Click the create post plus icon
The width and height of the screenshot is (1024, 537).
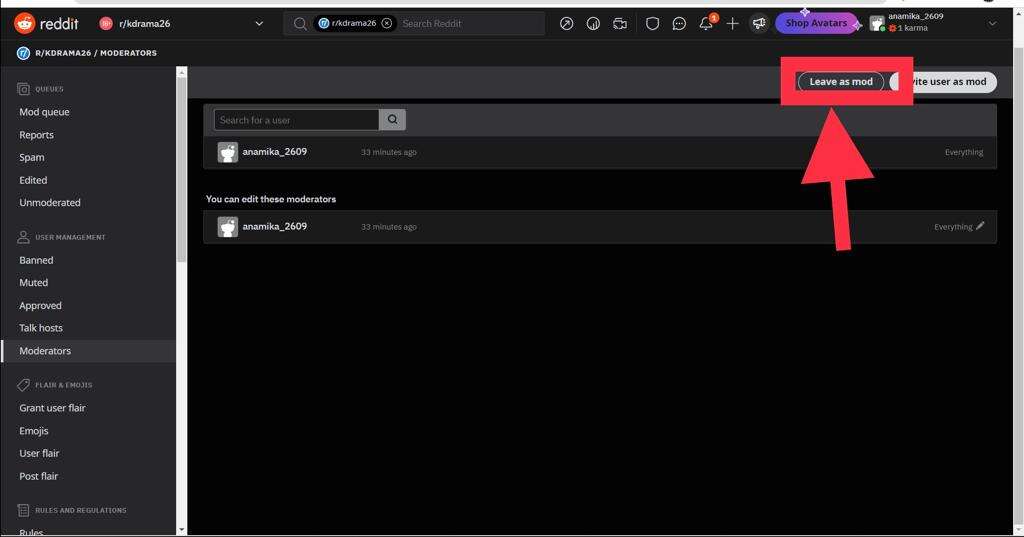[x=732, y=24]
